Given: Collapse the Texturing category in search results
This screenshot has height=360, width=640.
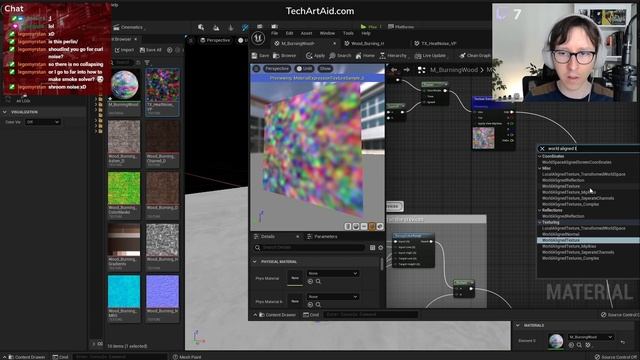Looking at the screenshot, I should [x=540, y=222].
